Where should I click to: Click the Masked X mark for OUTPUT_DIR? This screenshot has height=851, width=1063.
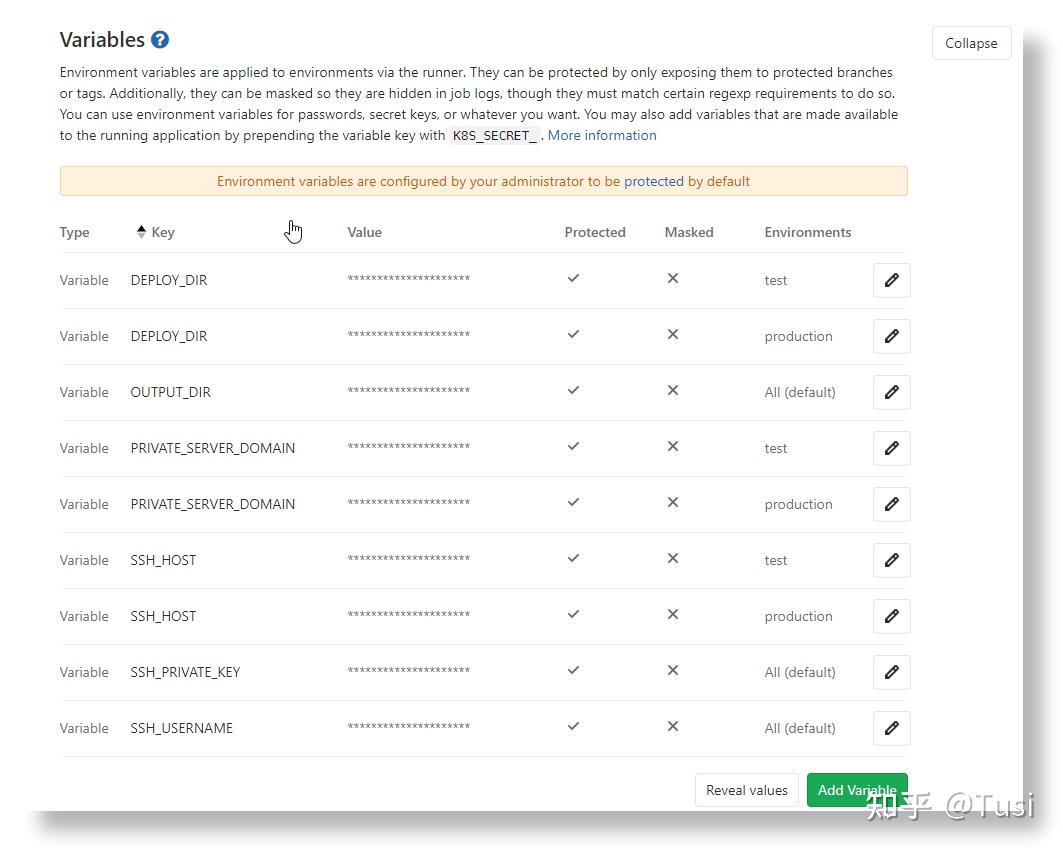(x=673, y=391)
